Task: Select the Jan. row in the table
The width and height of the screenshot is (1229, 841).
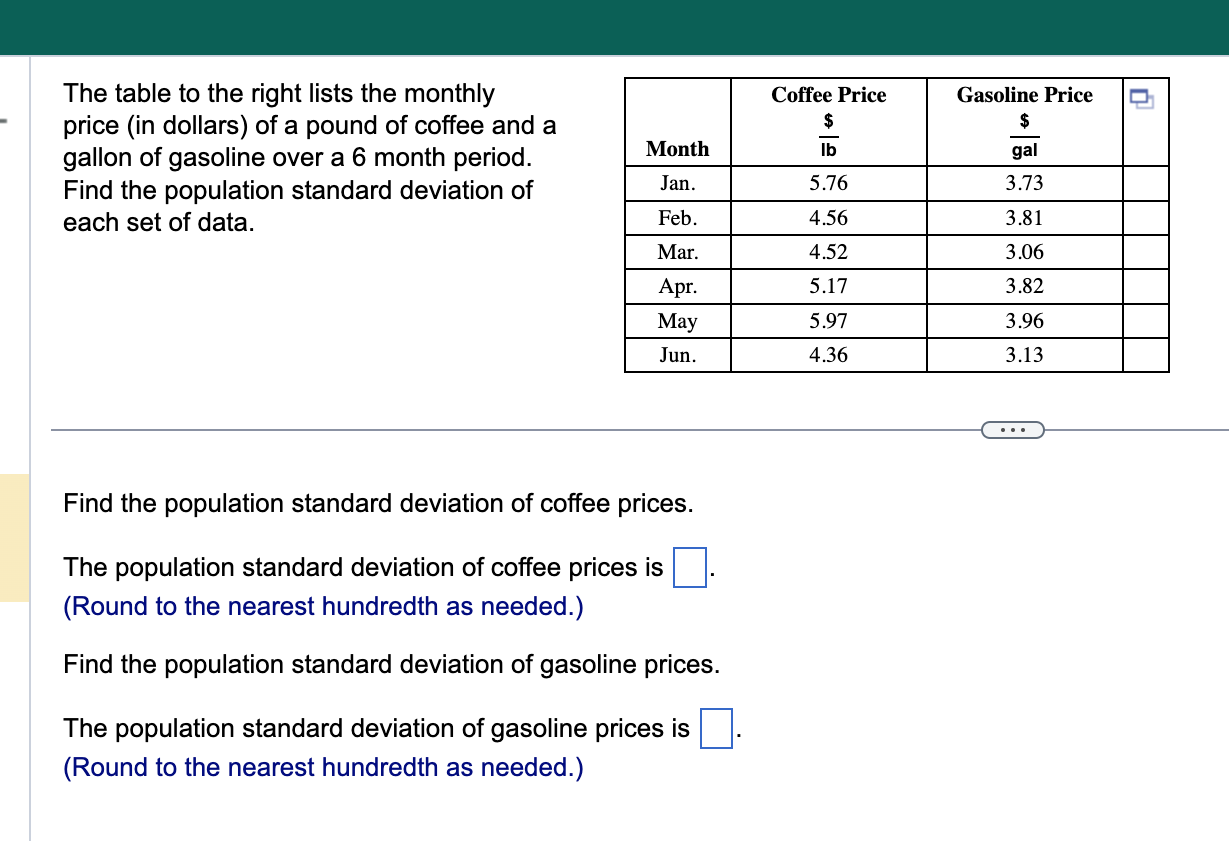Action: (x=677, y=183)
